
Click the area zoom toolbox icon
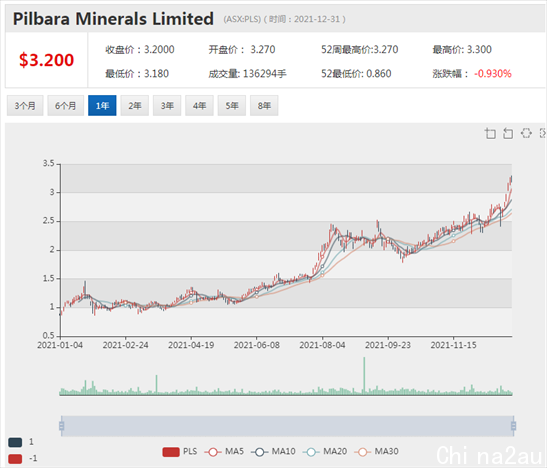(x=490, y=133)
